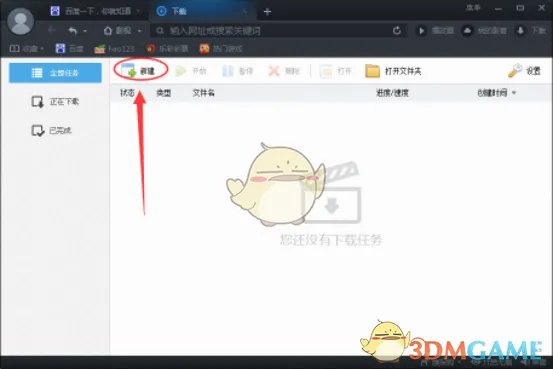Maximize the browser window
Screen dimensions: 553x369
[520, 8]
